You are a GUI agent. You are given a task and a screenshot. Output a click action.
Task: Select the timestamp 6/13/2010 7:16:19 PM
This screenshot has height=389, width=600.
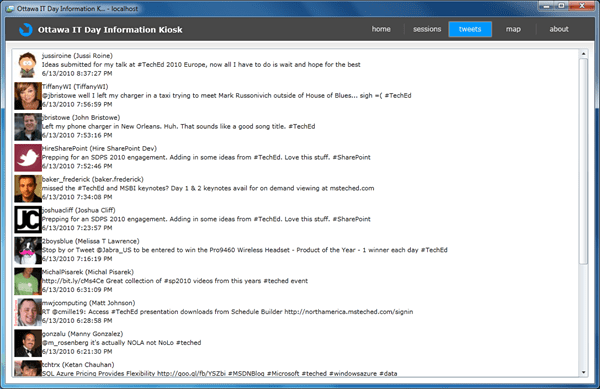[x=77, y=259]
